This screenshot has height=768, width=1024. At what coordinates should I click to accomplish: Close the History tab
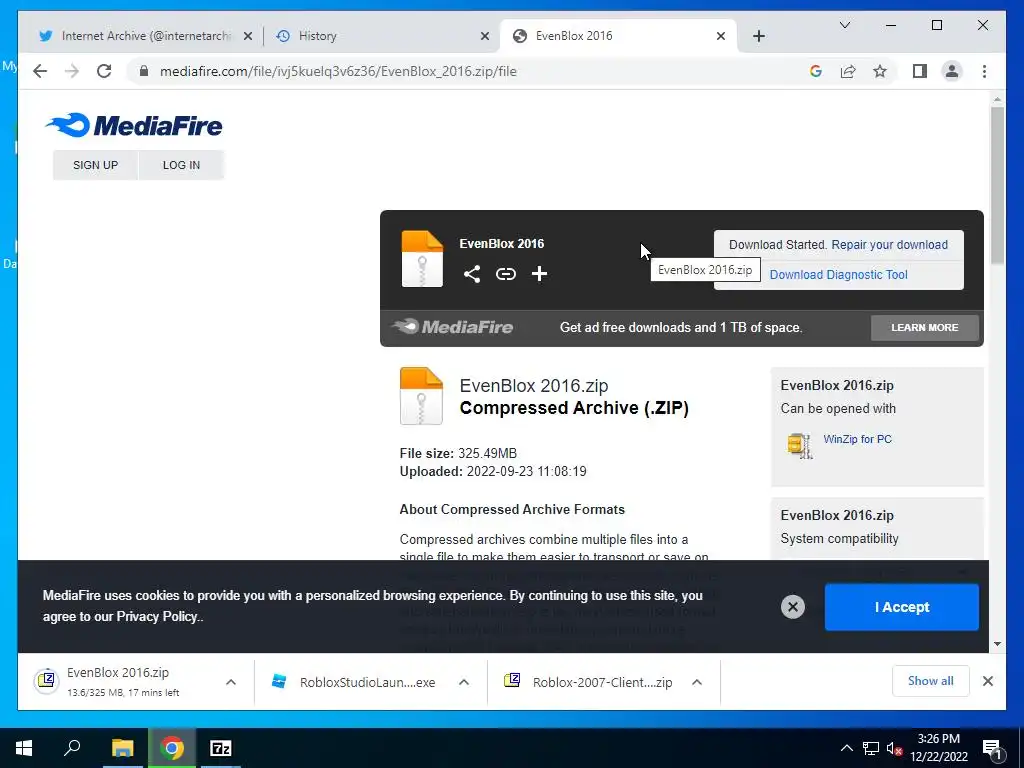[x=485, y=36]
